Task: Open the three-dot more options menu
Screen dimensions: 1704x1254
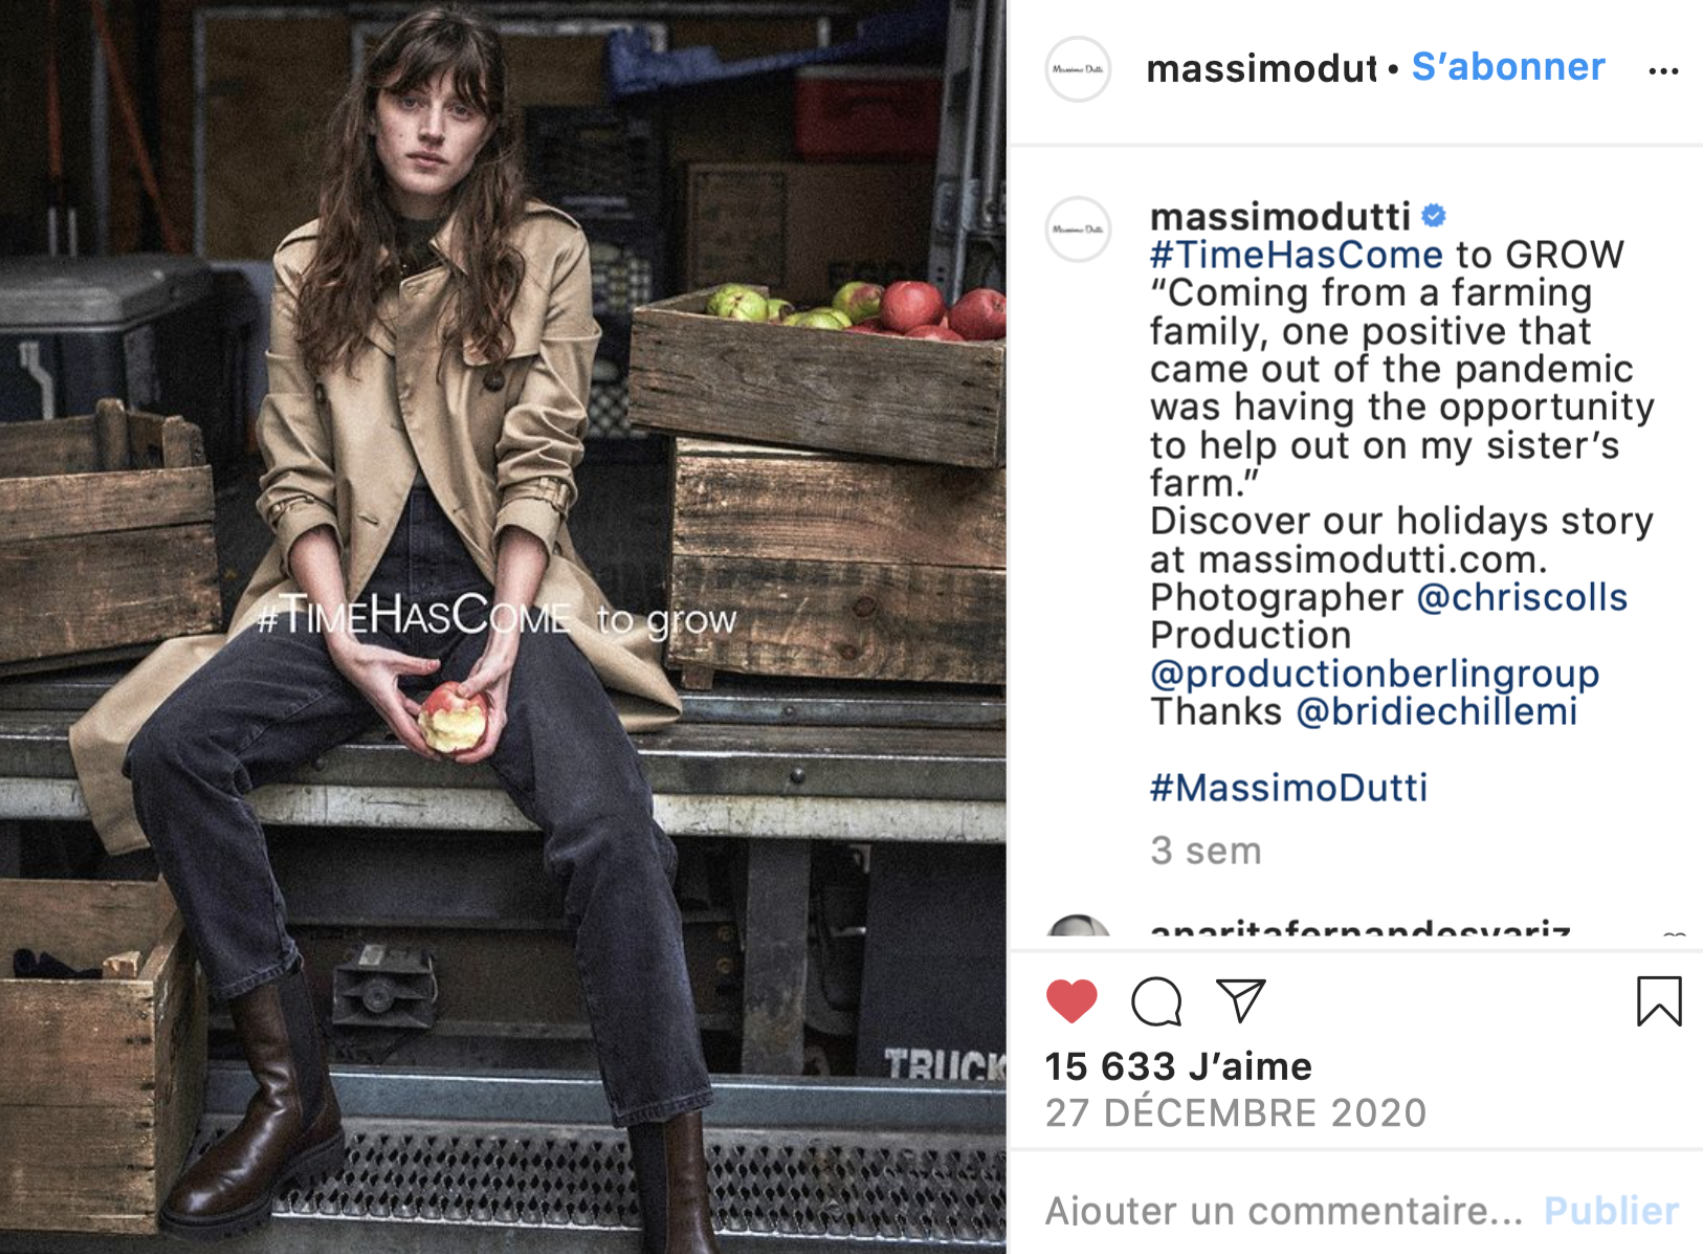Action: tap(1663, 70)
